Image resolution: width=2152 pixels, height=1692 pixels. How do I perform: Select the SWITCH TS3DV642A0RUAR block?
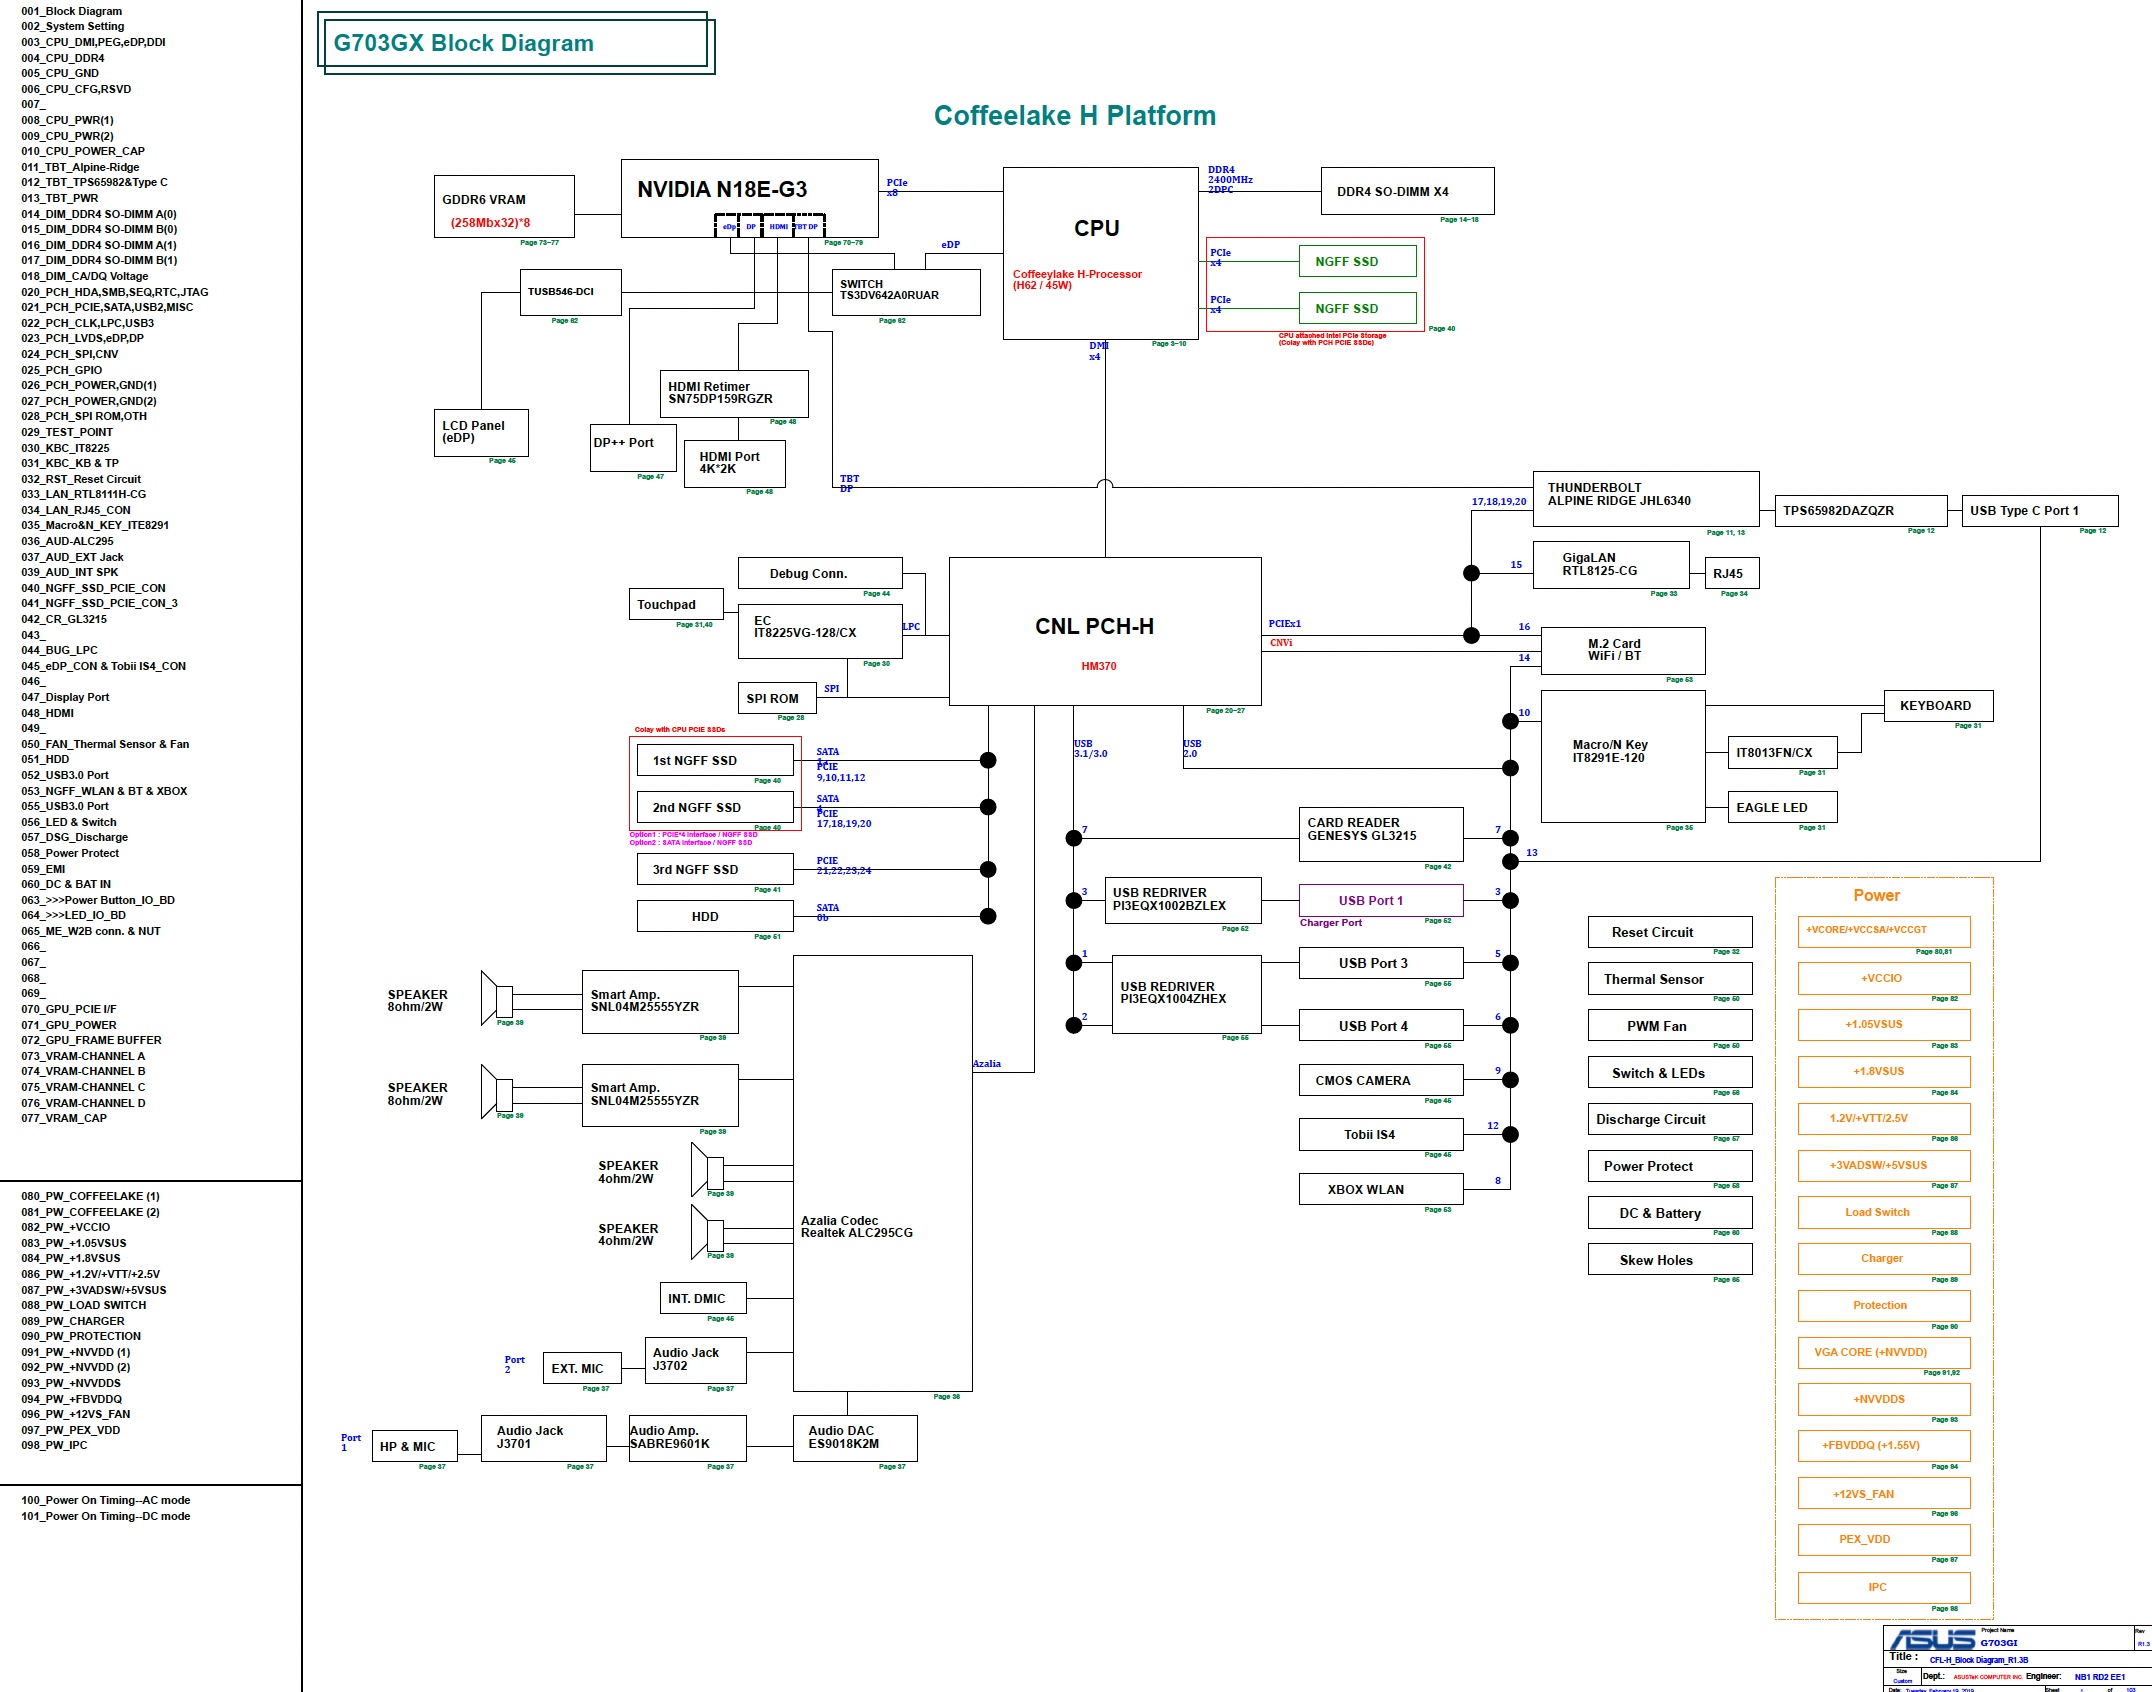[x=906, y=292]
